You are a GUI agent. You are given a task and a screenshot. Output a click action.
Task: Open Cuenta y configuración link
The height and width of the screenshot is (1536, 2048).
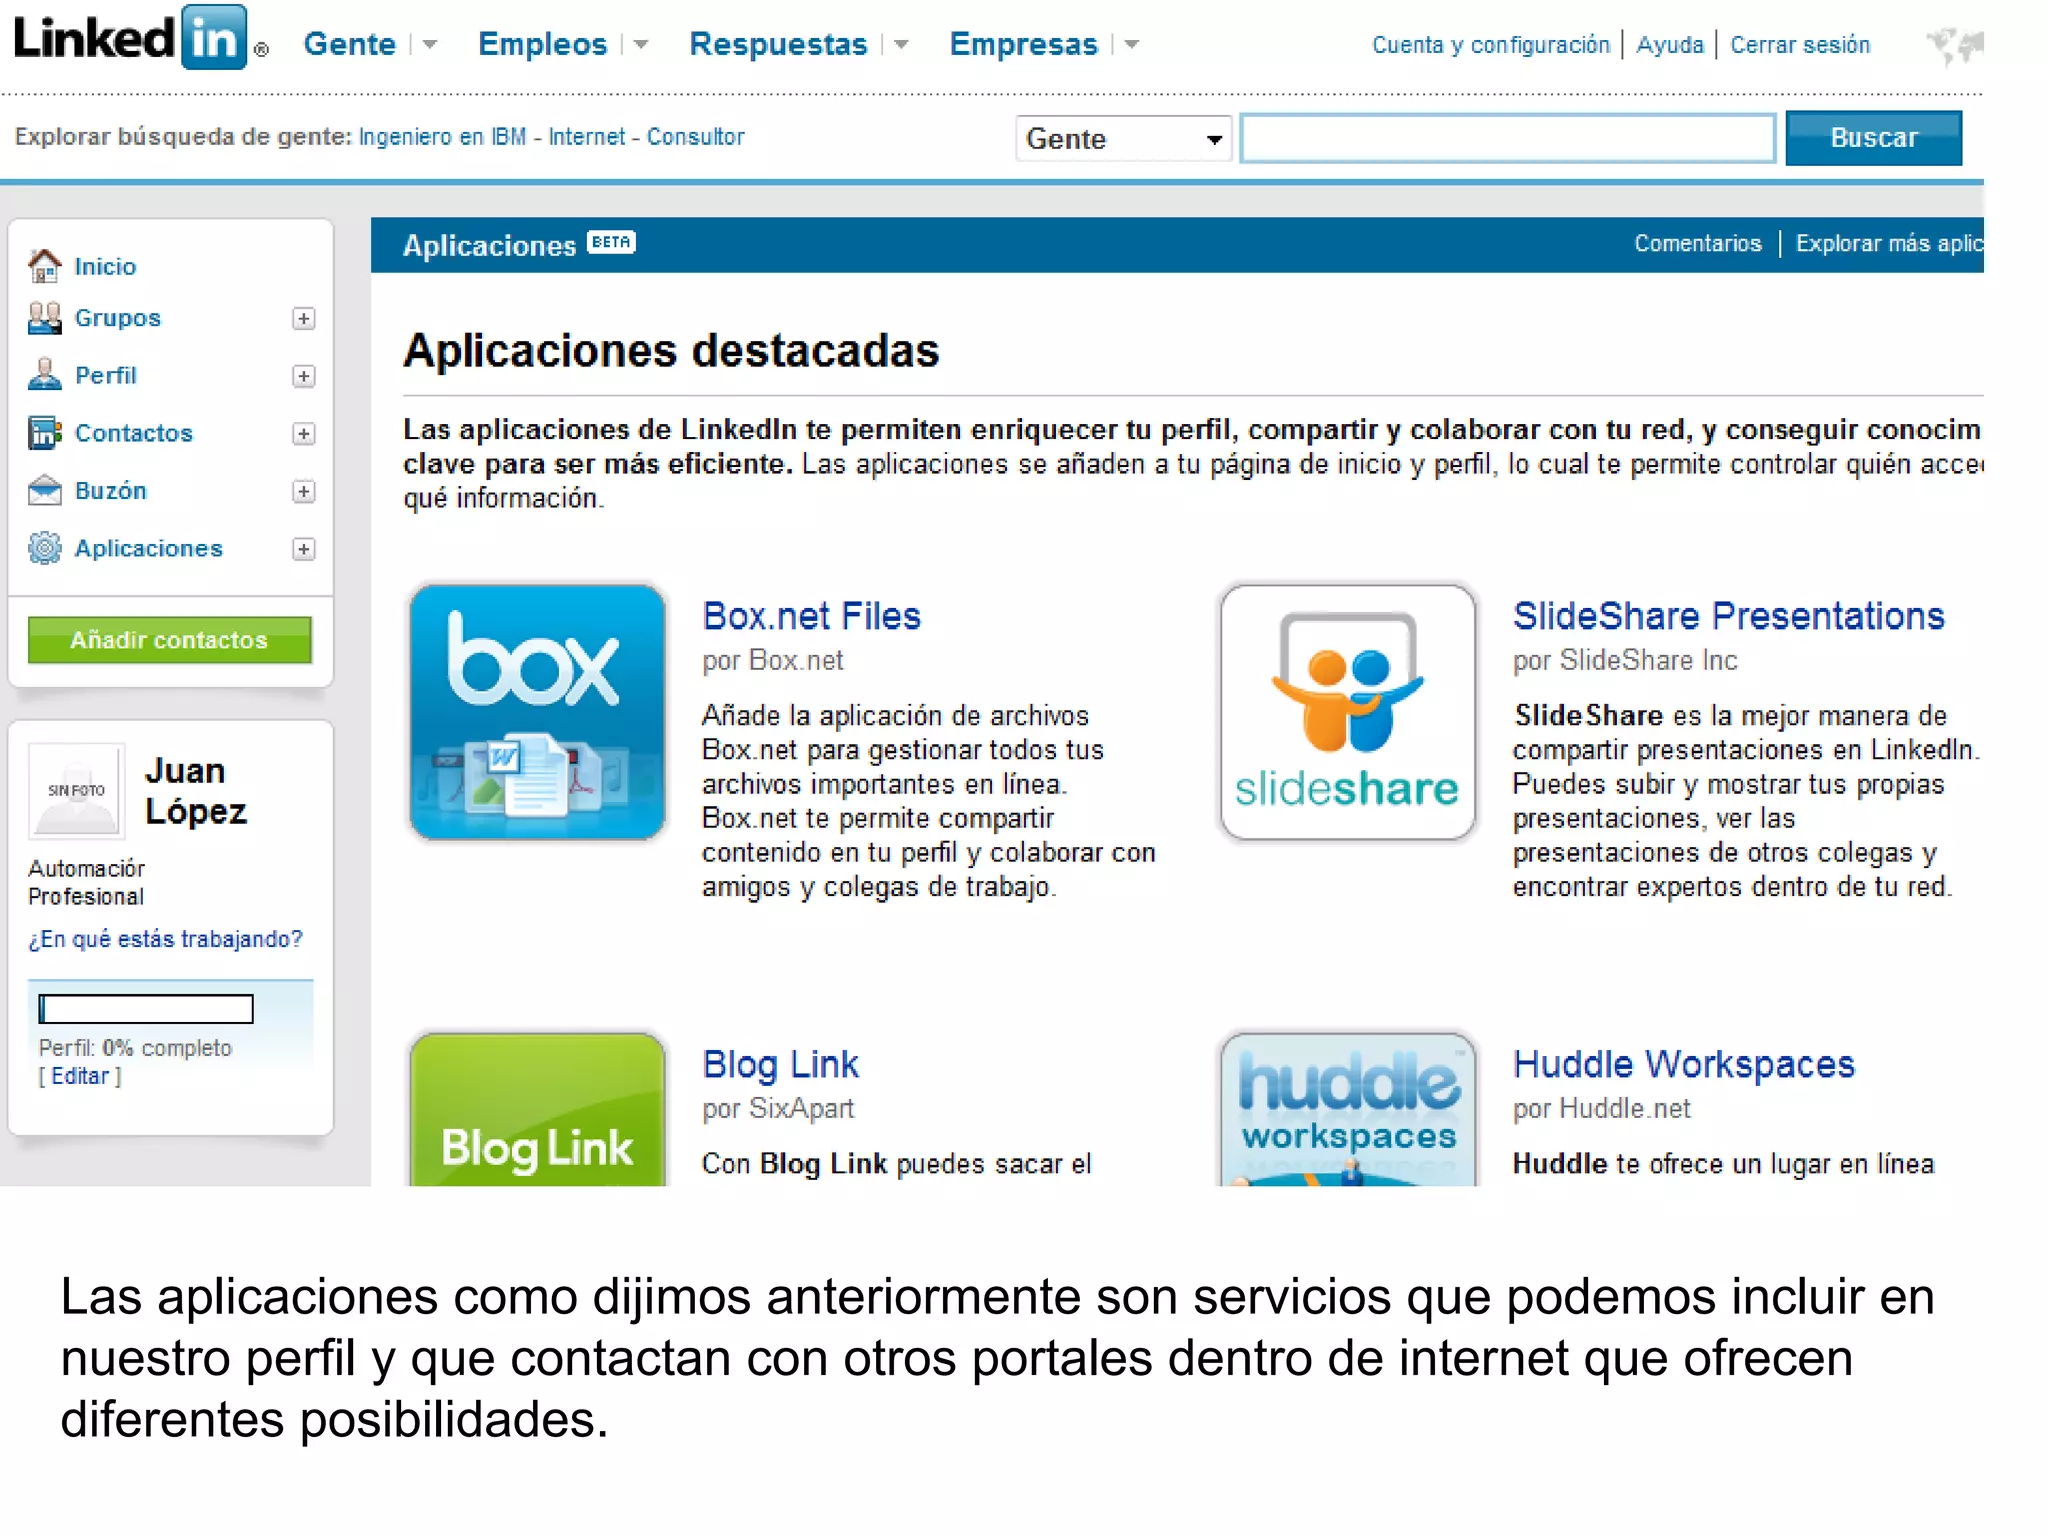pyautogui.click(x=1490, y=45)
